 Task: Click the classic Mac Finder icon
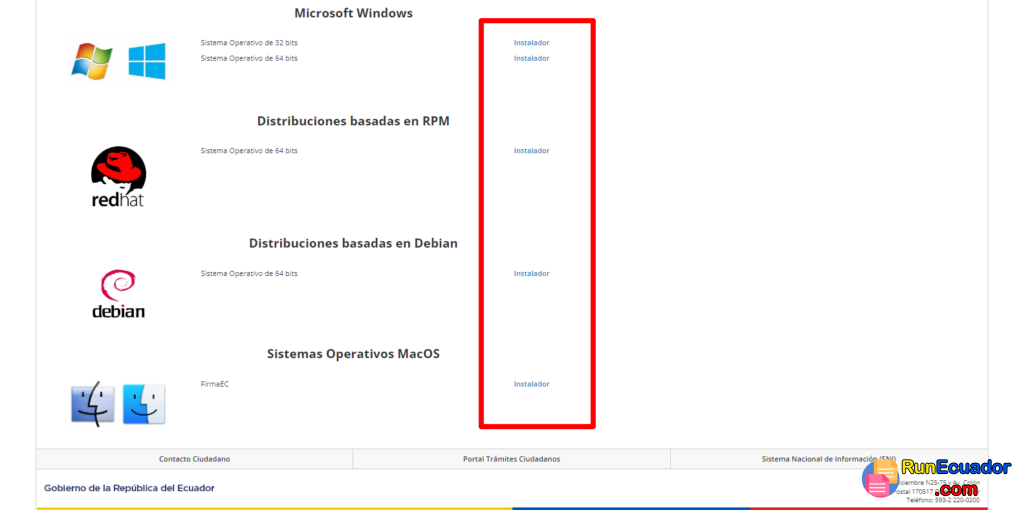click(93, 404)
